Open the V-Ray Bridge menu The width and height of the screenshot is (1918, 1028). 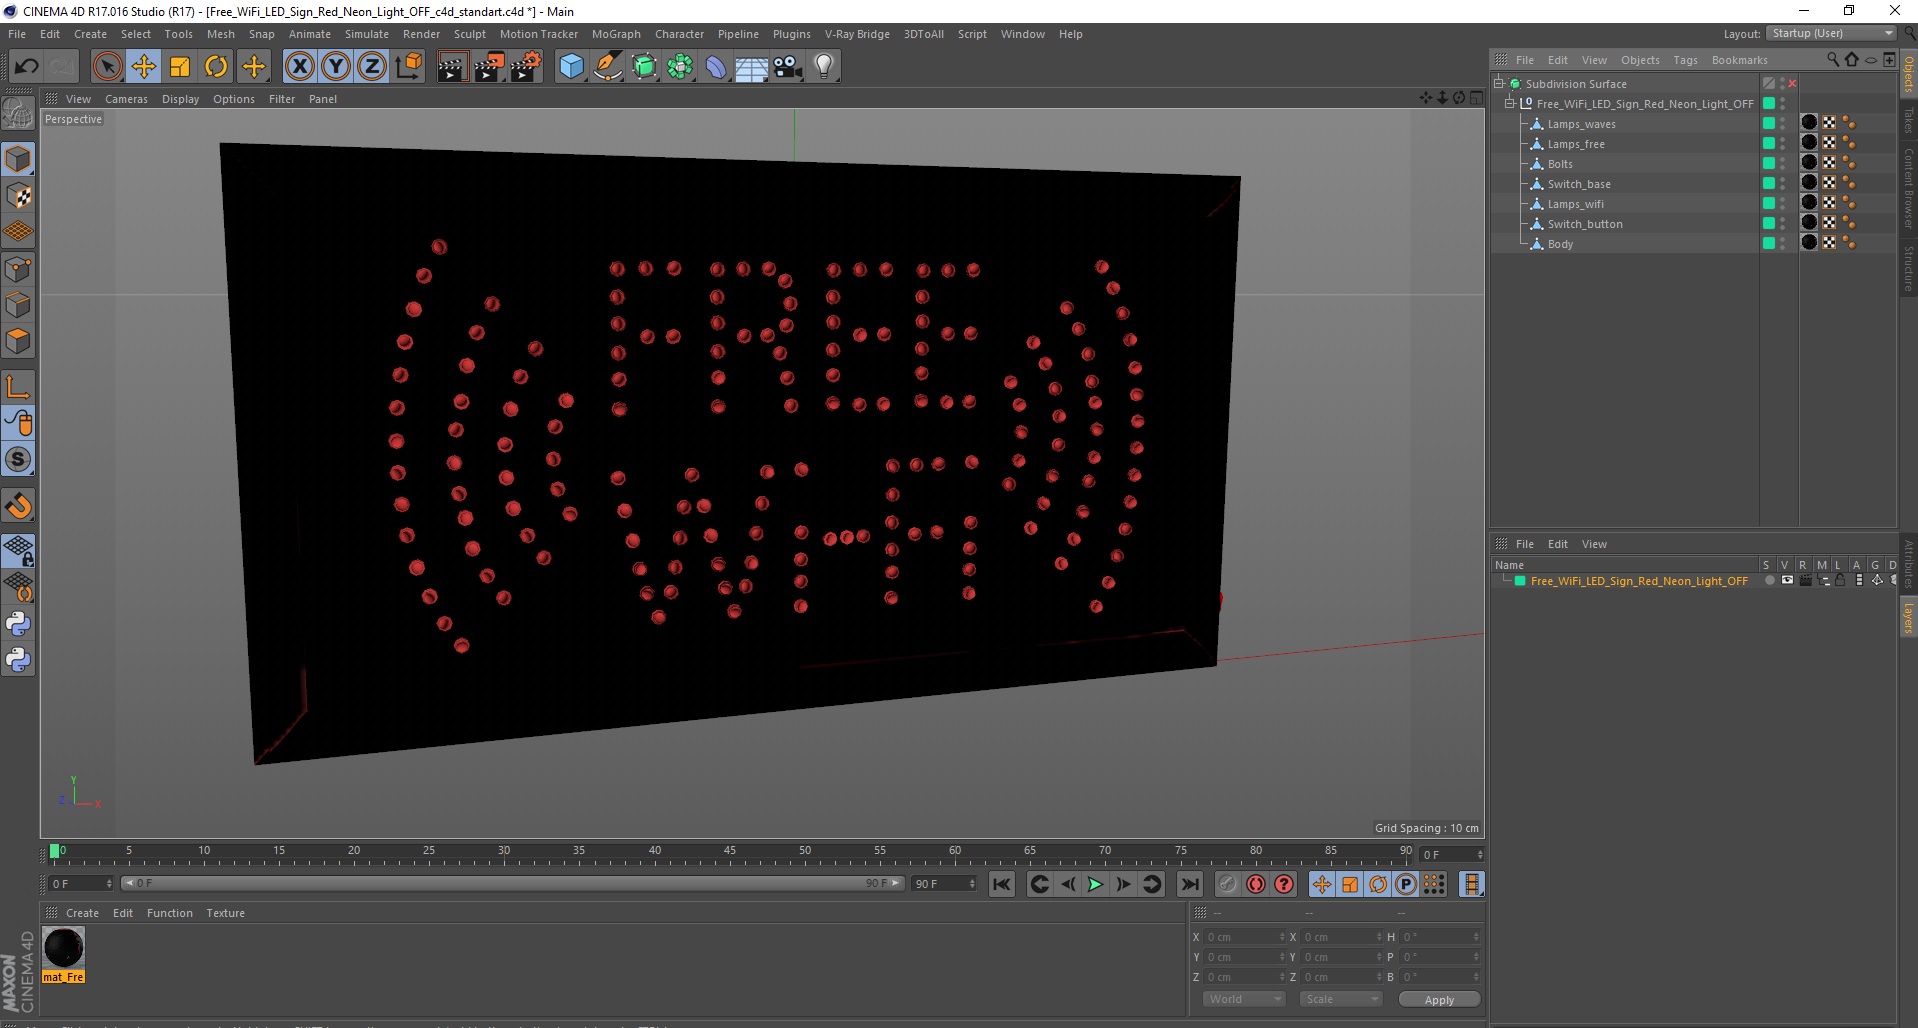[x=857, y=34]
